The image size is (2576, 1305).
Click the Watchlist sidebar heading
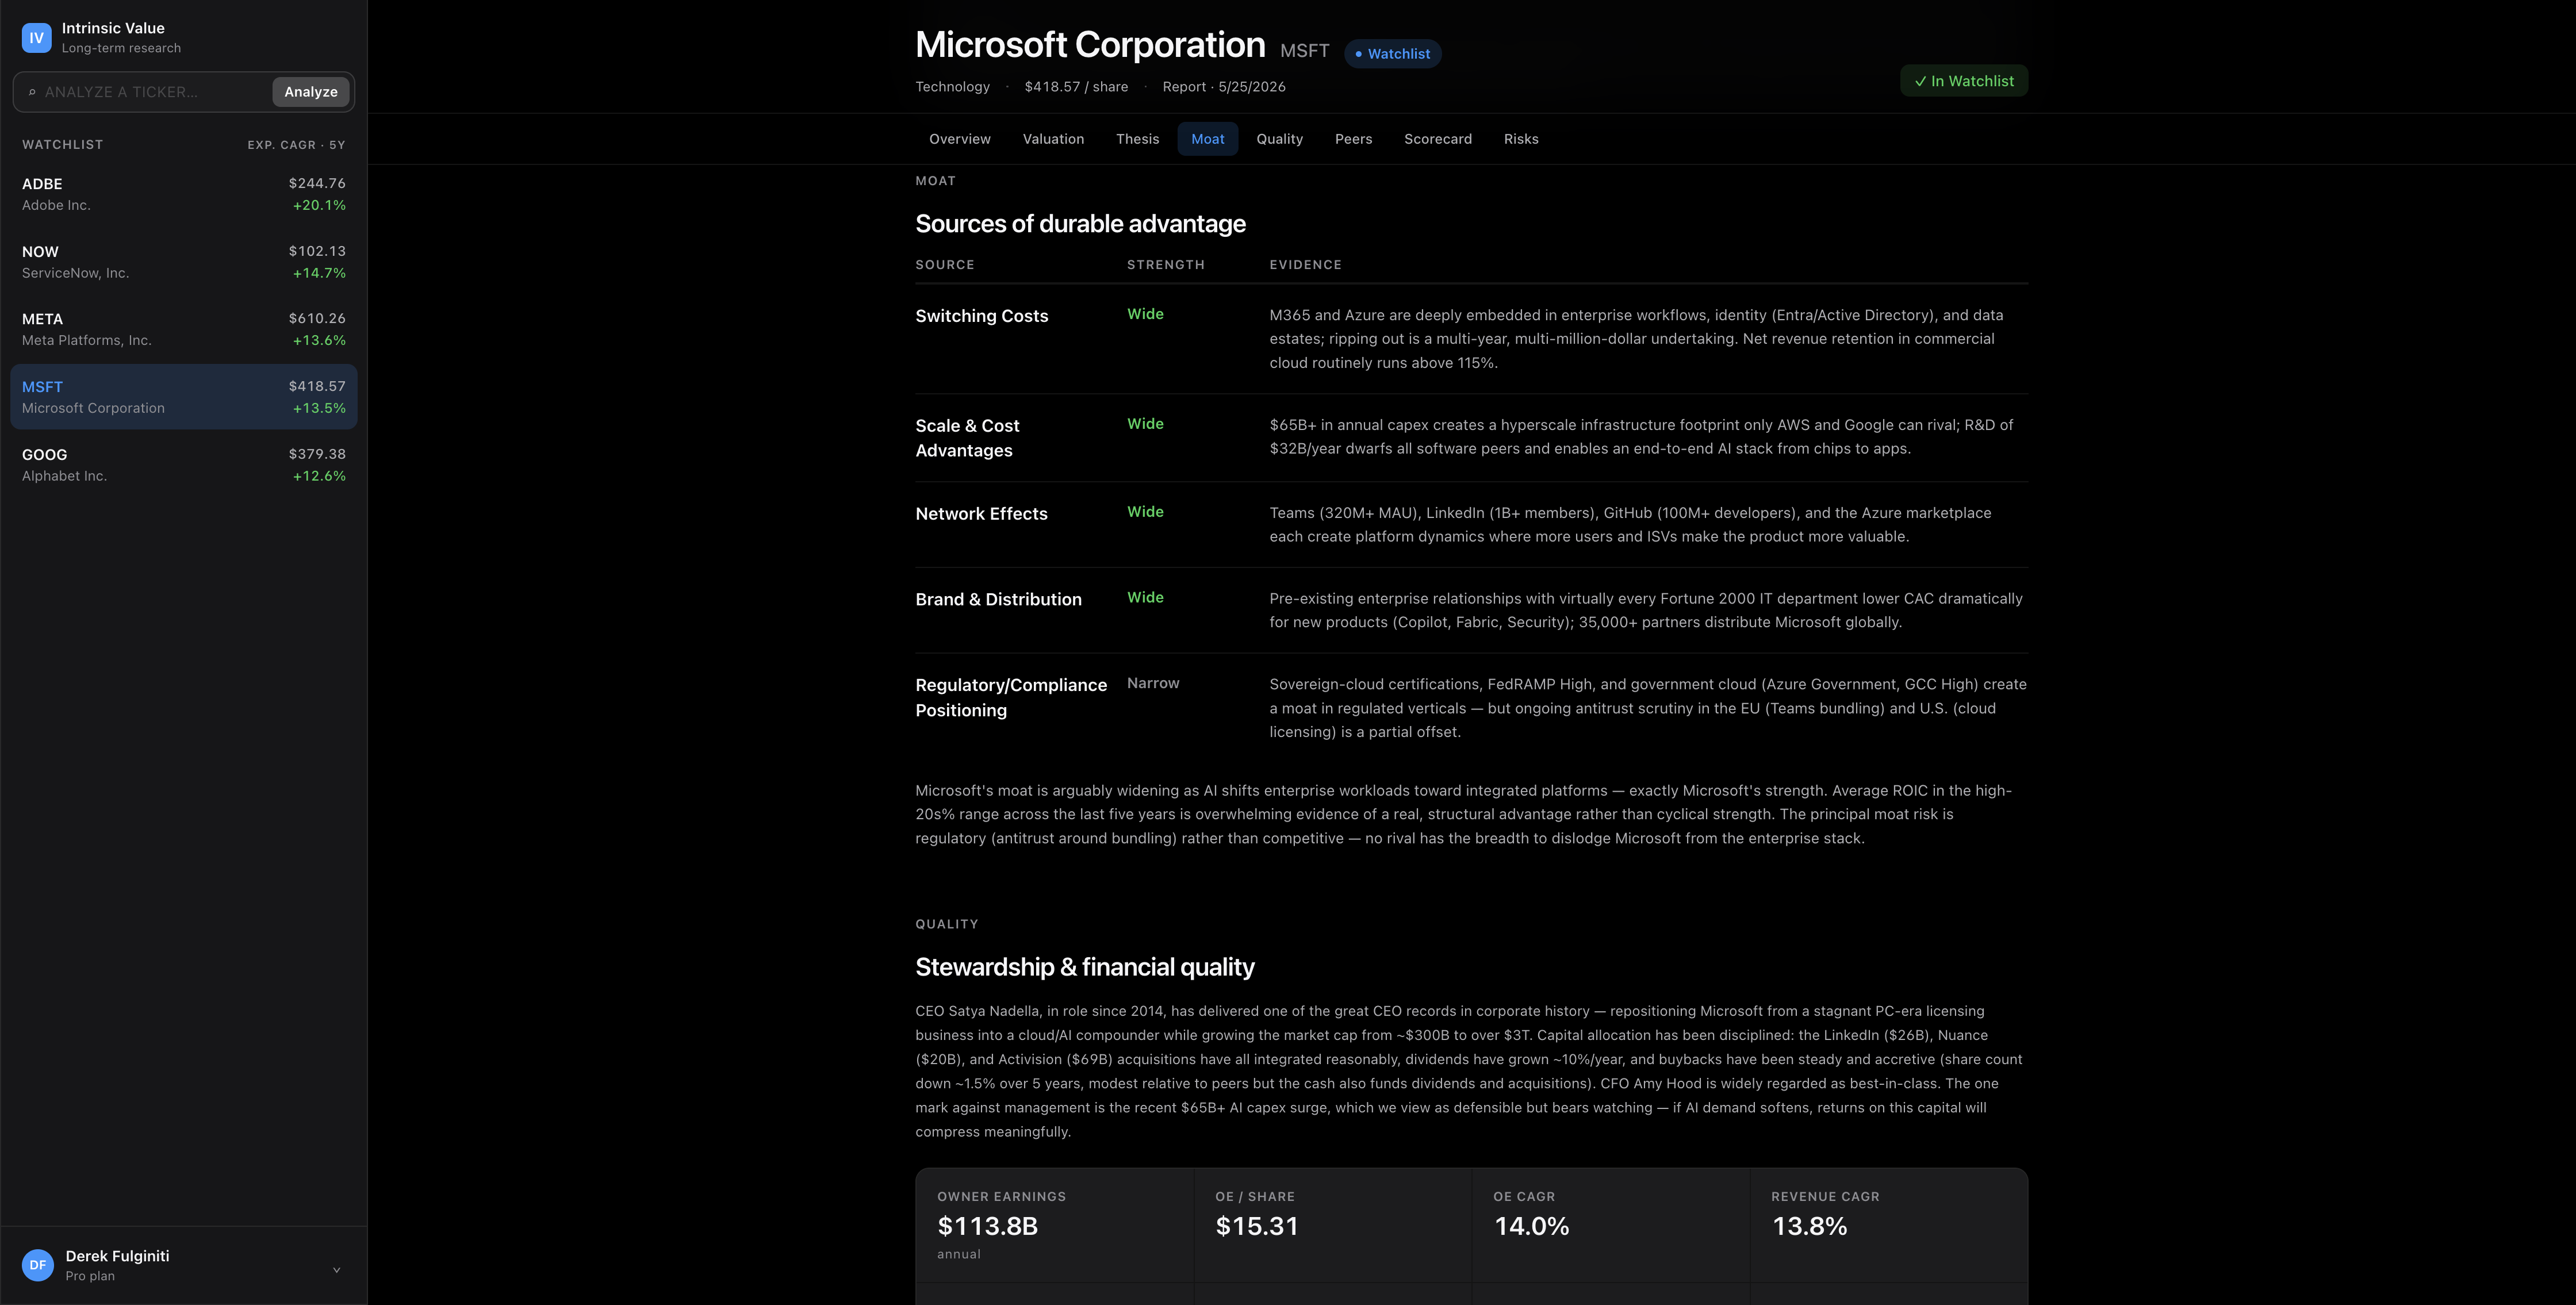point(63,145)
